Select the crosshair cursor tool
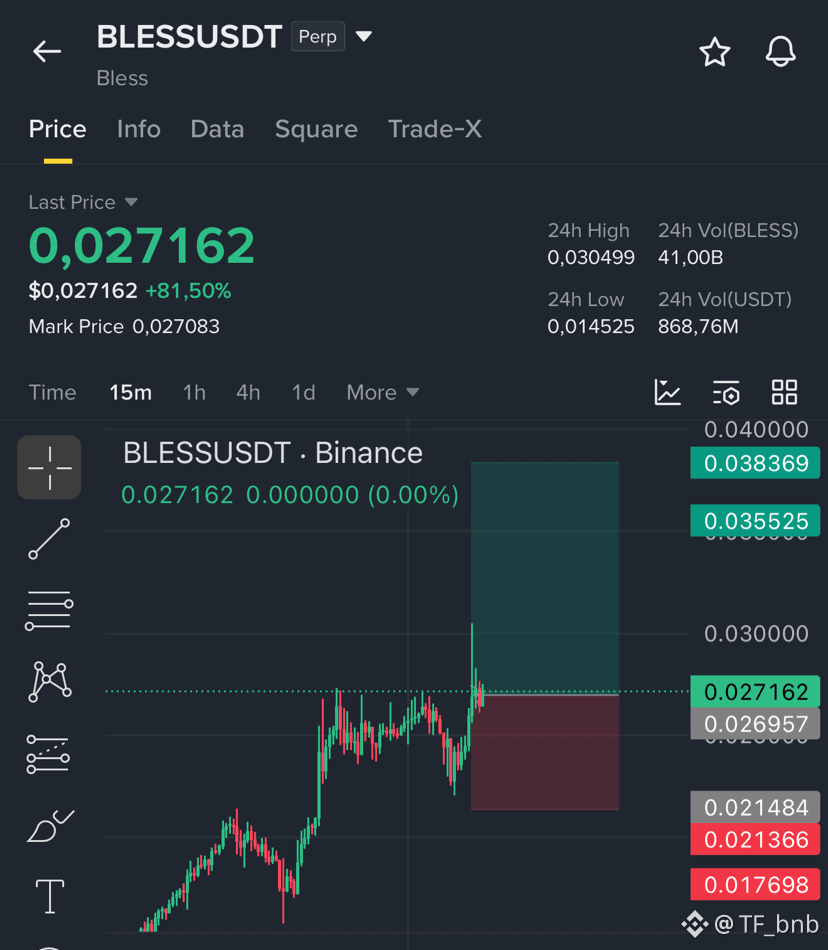Image resolution: width=828 pixels, height=950 pixels. coord(49,467)
